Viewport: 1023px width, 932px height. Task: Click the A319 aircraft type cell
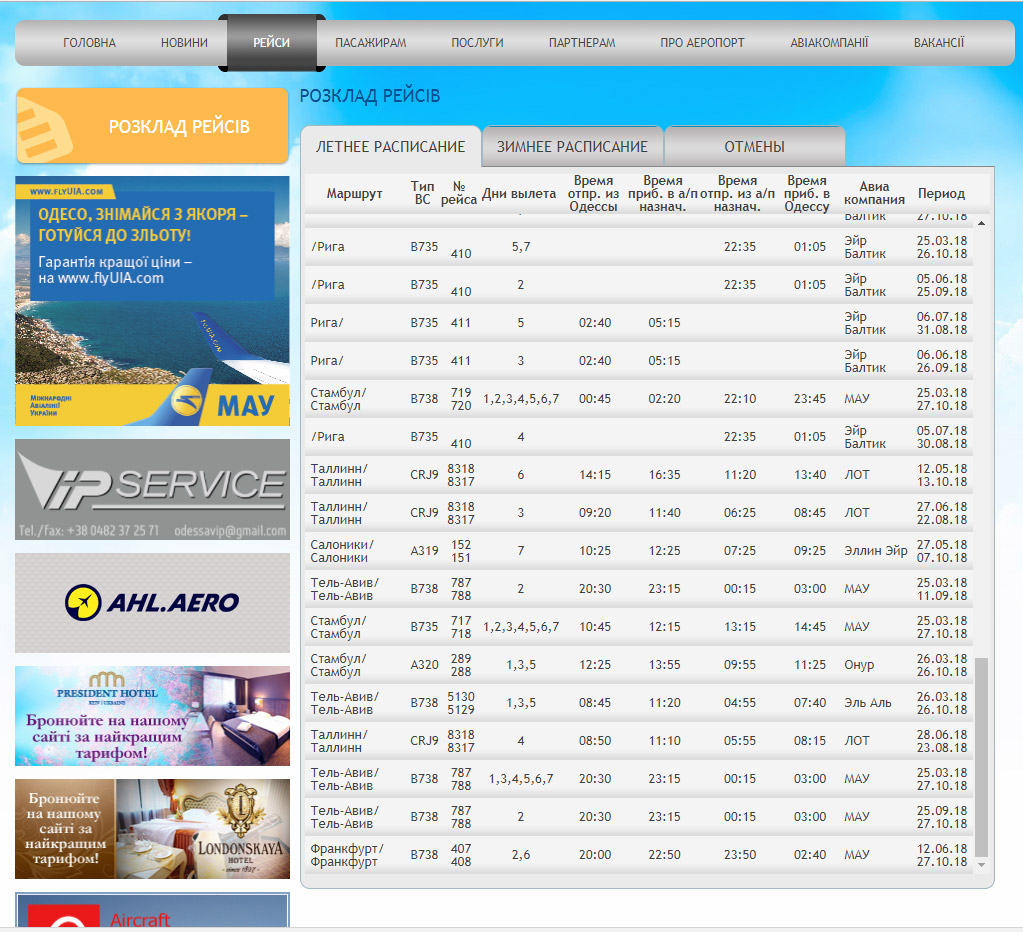coord(424,551)
